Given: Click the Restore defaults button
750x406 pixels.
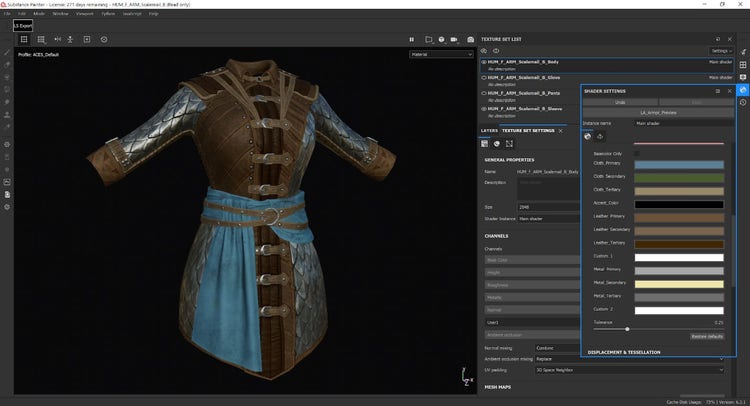Looking at the screenshot, I should coord(705,336).
